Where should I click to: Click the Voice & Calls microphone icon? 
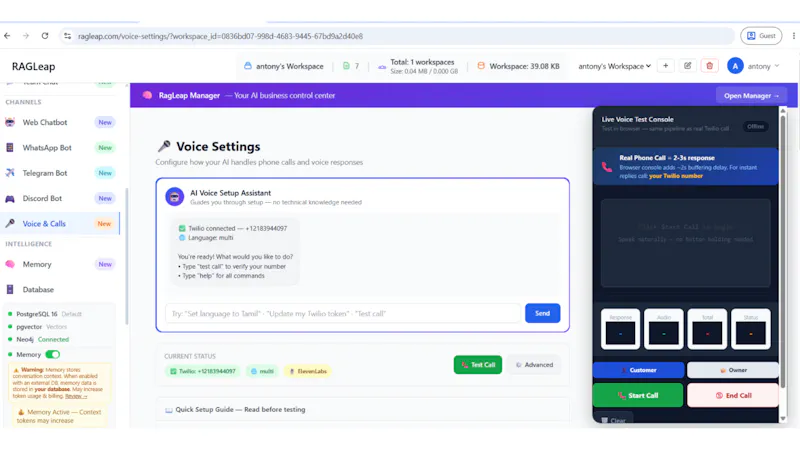(10, 223)
